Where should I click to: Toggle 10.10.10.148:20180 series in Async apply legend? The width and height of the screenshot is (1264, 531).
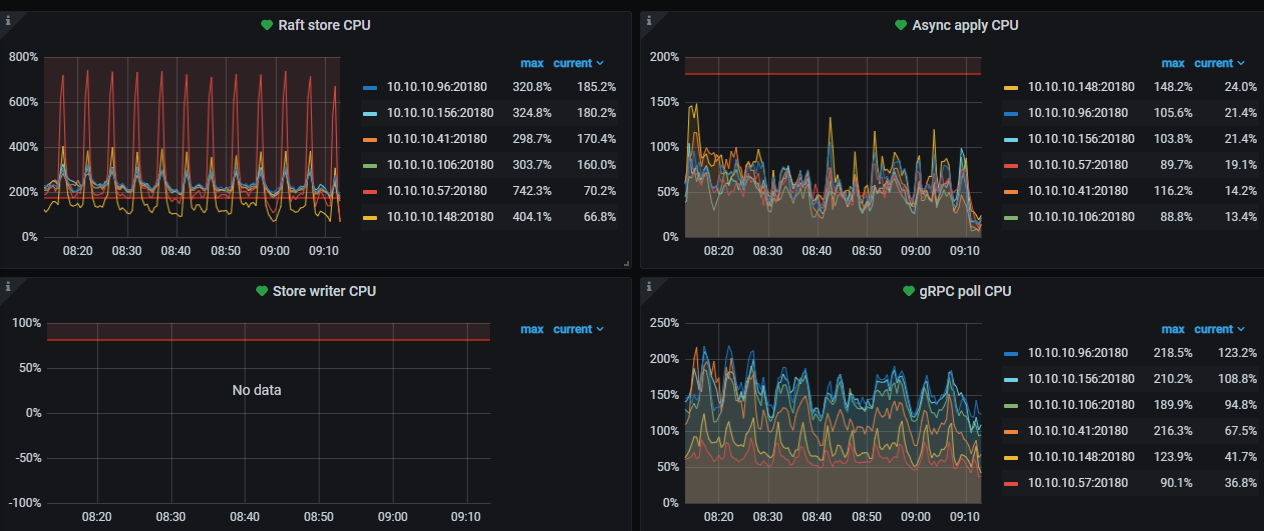pyautogui.click(x=1077, y=87)
